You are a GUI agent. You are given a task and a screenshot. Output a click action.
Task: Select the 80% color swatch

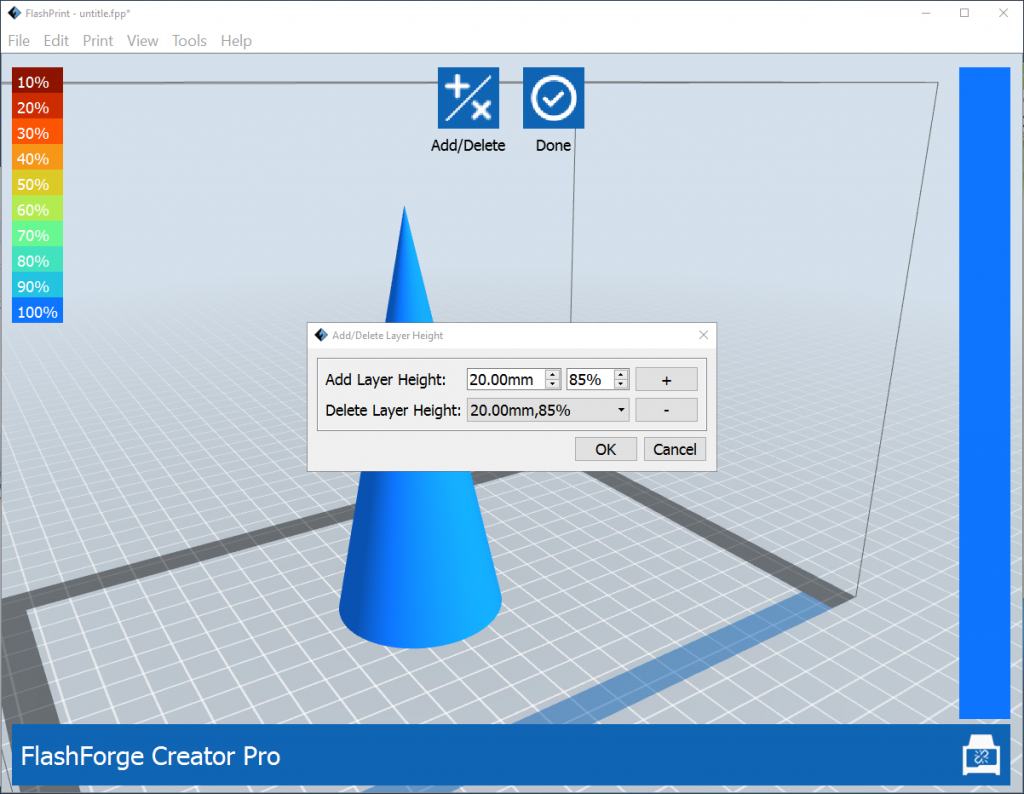pyautogui.click(x=37, y=260)
